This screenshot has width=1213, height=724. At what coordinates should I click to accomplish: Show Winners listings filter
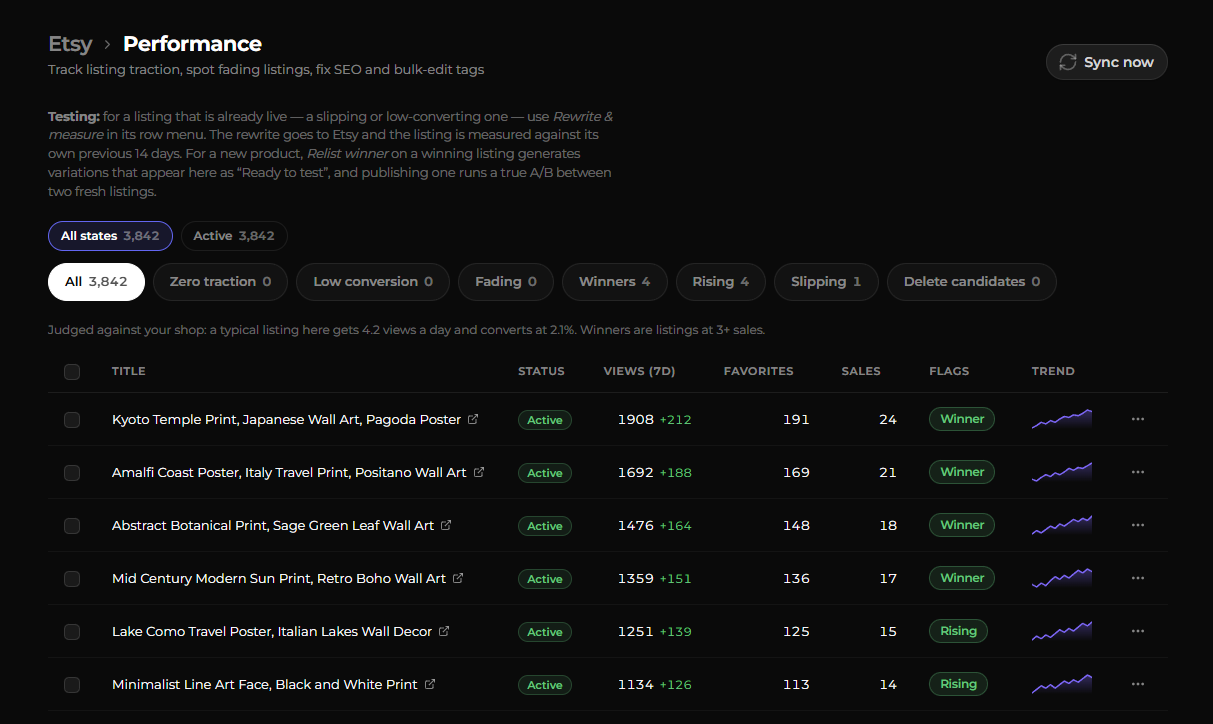[x=615, y=282]
